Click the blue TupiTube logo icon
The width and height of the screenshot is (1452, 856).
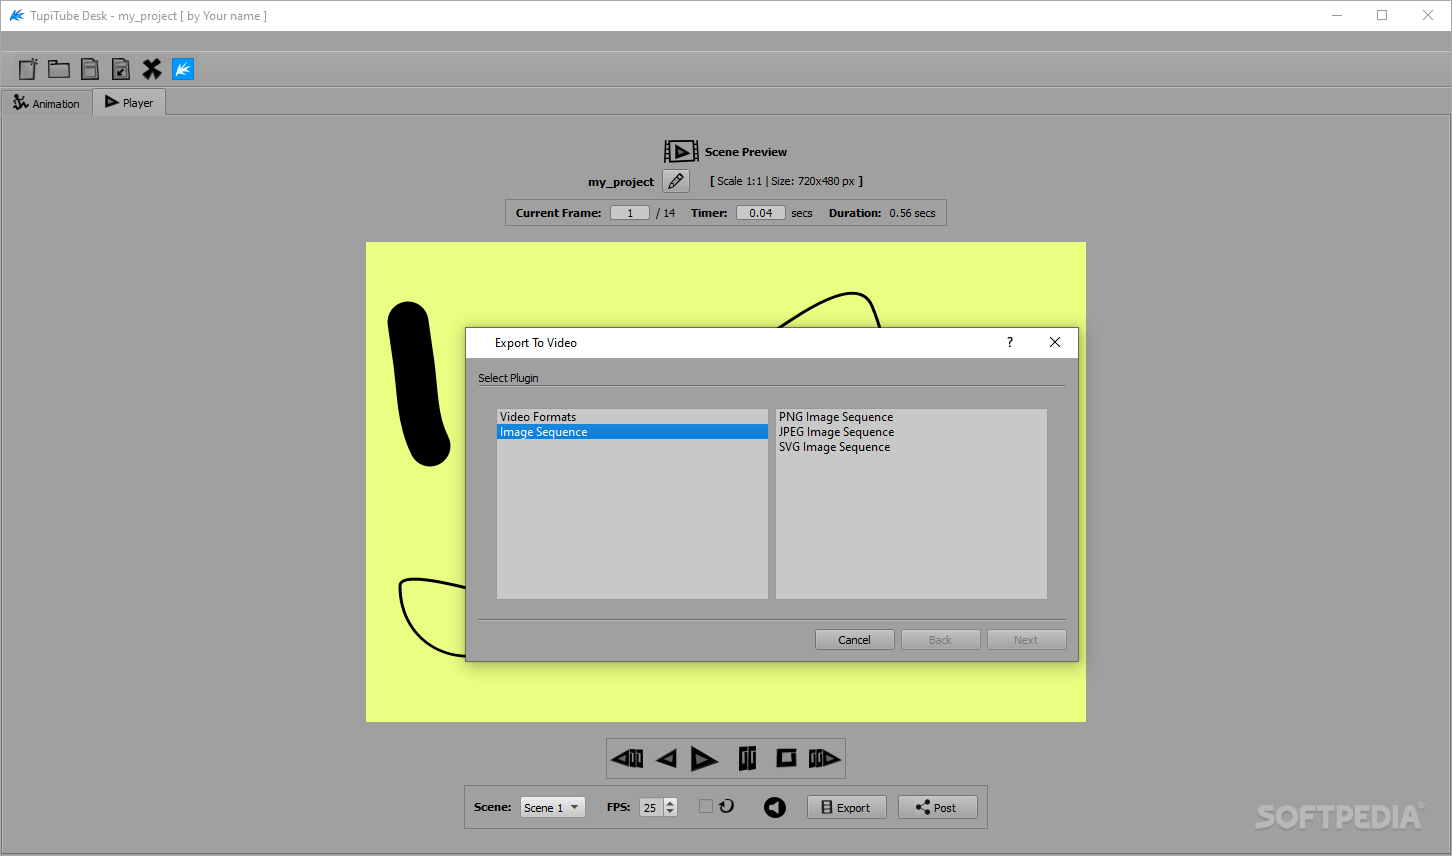[x=182, y=68]
